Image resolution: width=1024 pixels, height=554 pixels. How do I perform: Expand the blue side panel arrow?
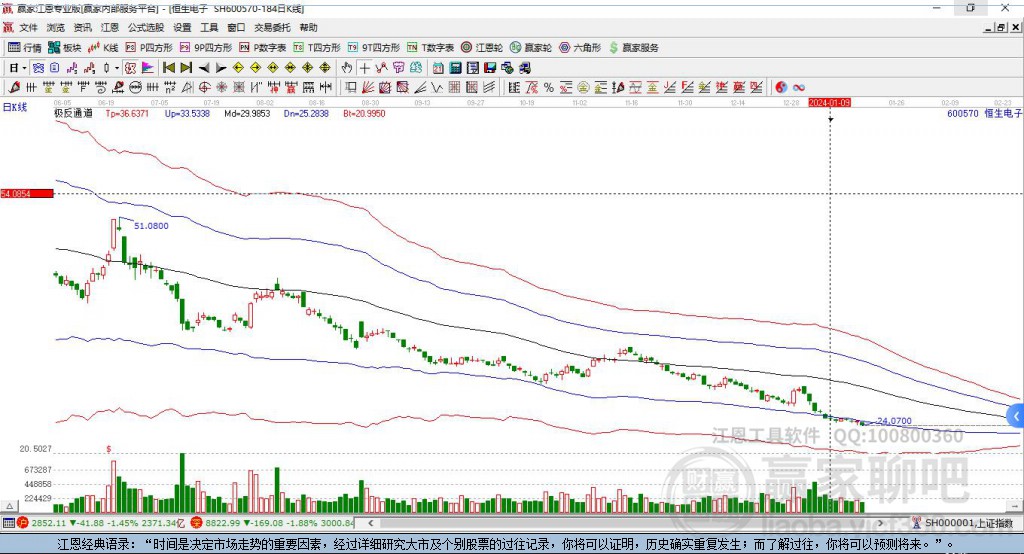tap(1016, 416)
